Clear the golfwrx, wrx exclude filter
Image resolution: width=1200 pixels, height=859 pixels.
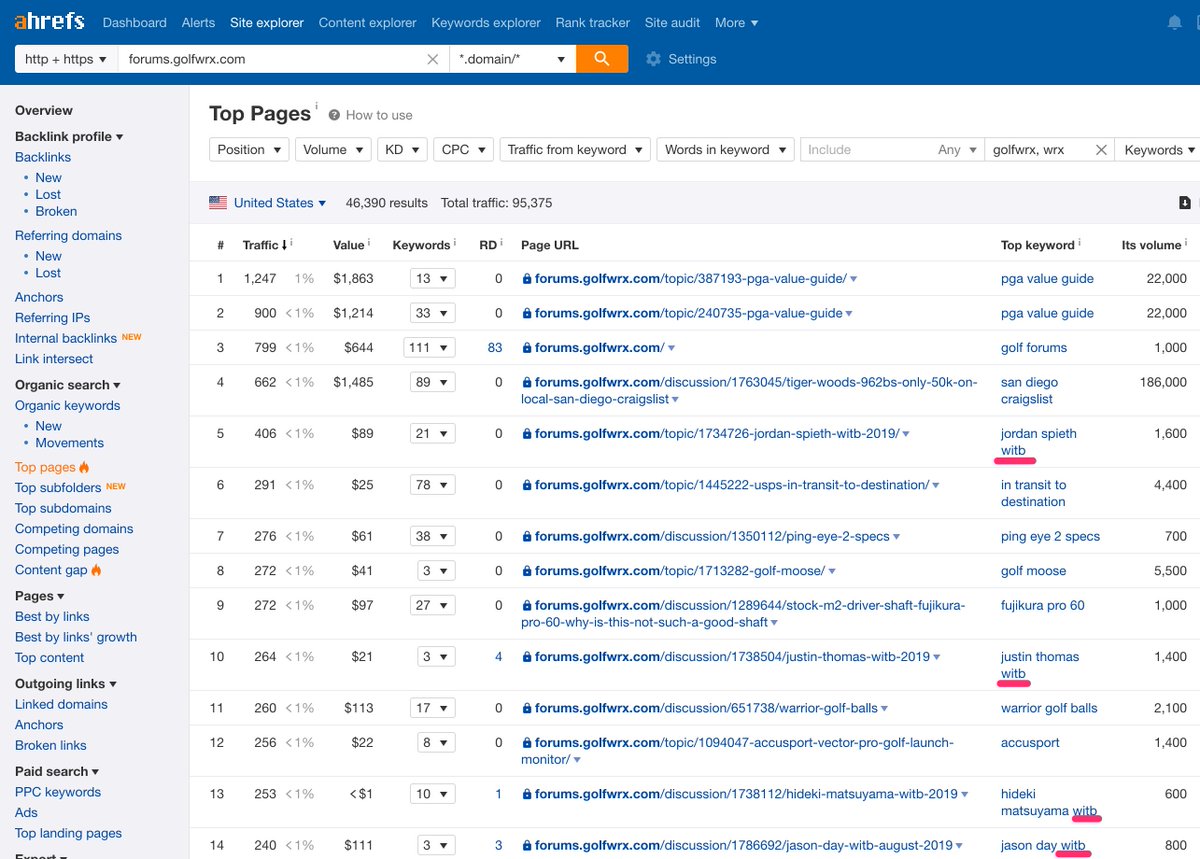click(1101, 150)
